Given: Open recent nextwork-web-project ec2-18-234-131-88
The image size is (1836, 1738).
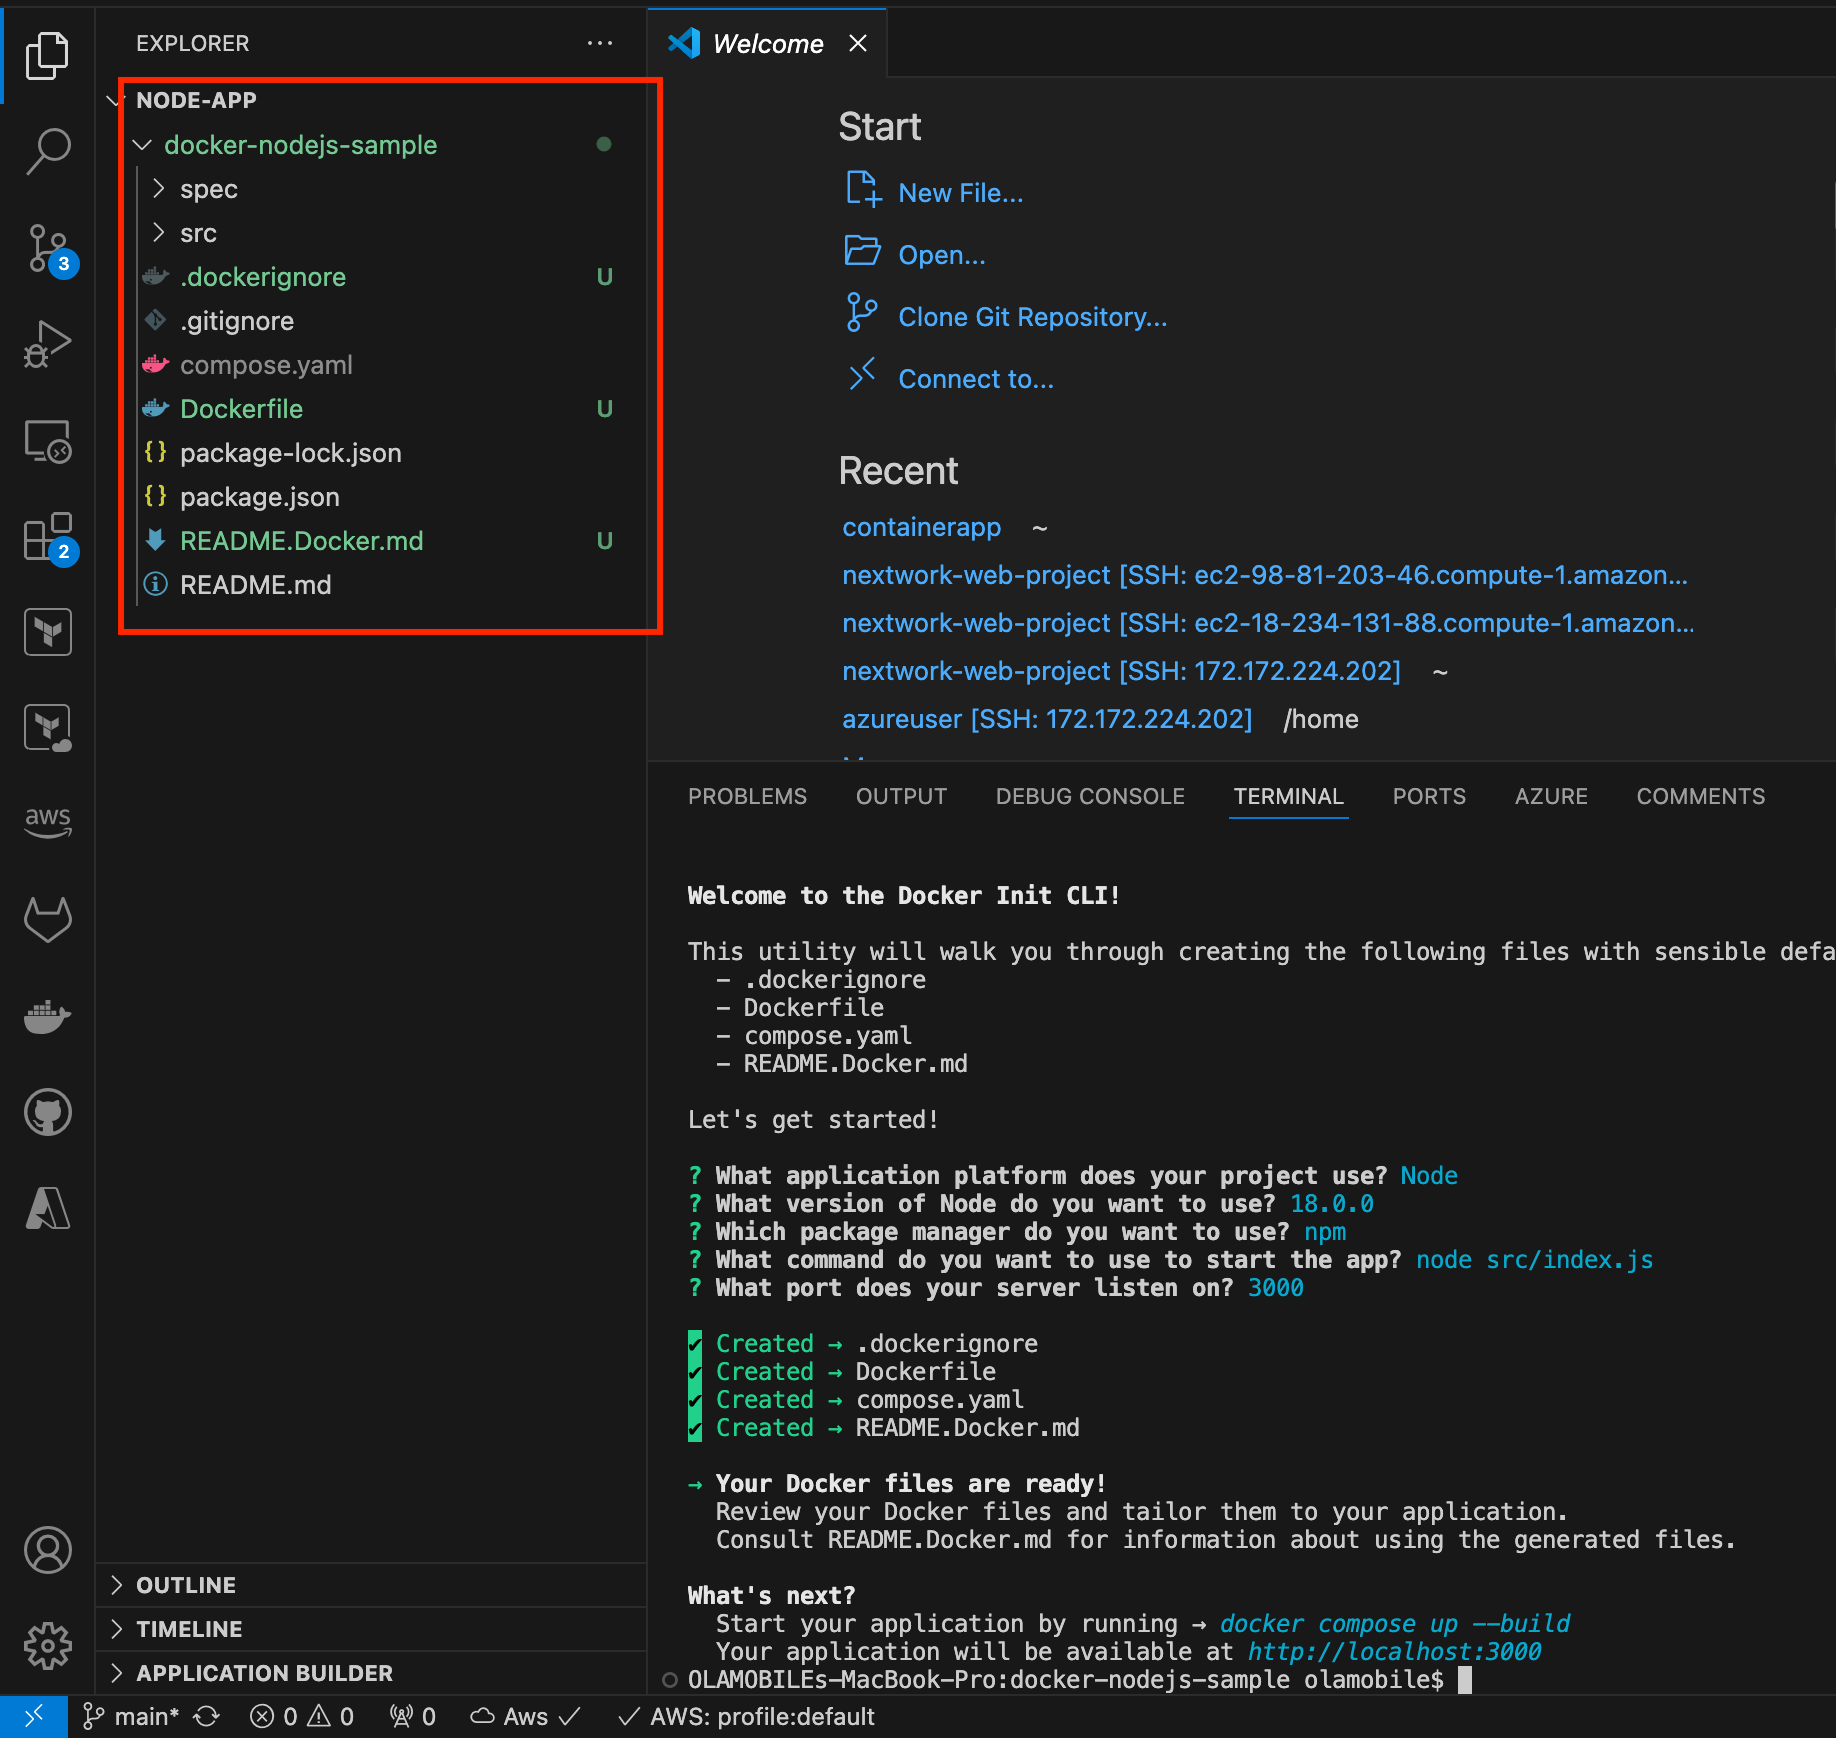Looking at the screenshot, I should 1268,623.
